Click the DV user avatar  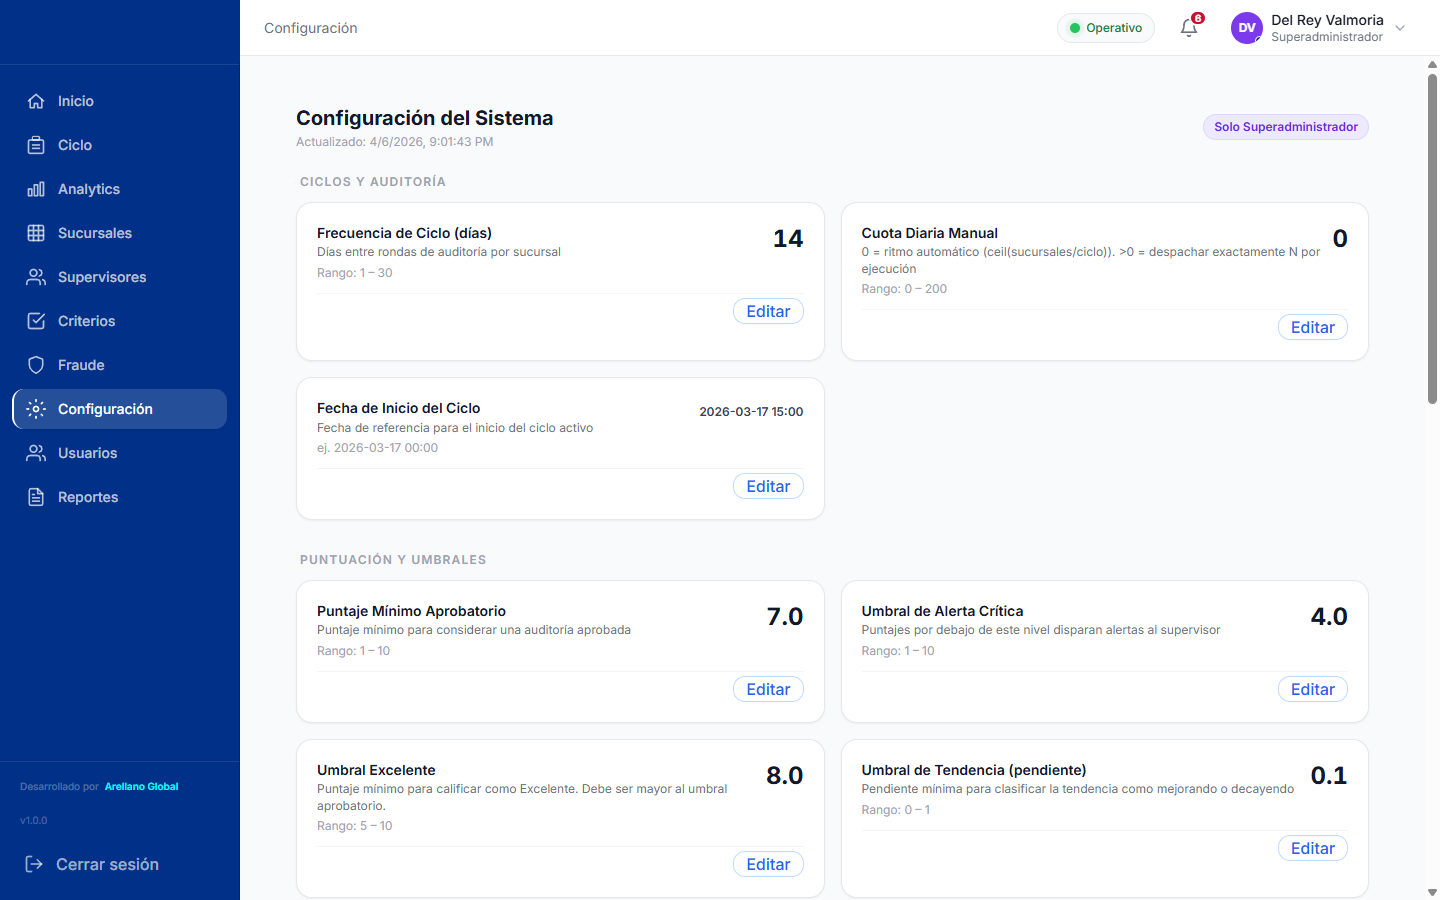(x=1247, y=28)
